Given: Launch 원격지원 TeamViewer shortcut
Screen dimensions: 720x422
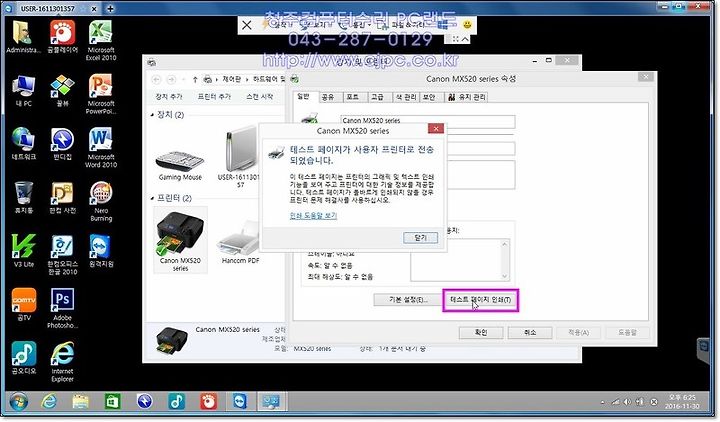Looking at the screenshot, I should tap(101, 251).
